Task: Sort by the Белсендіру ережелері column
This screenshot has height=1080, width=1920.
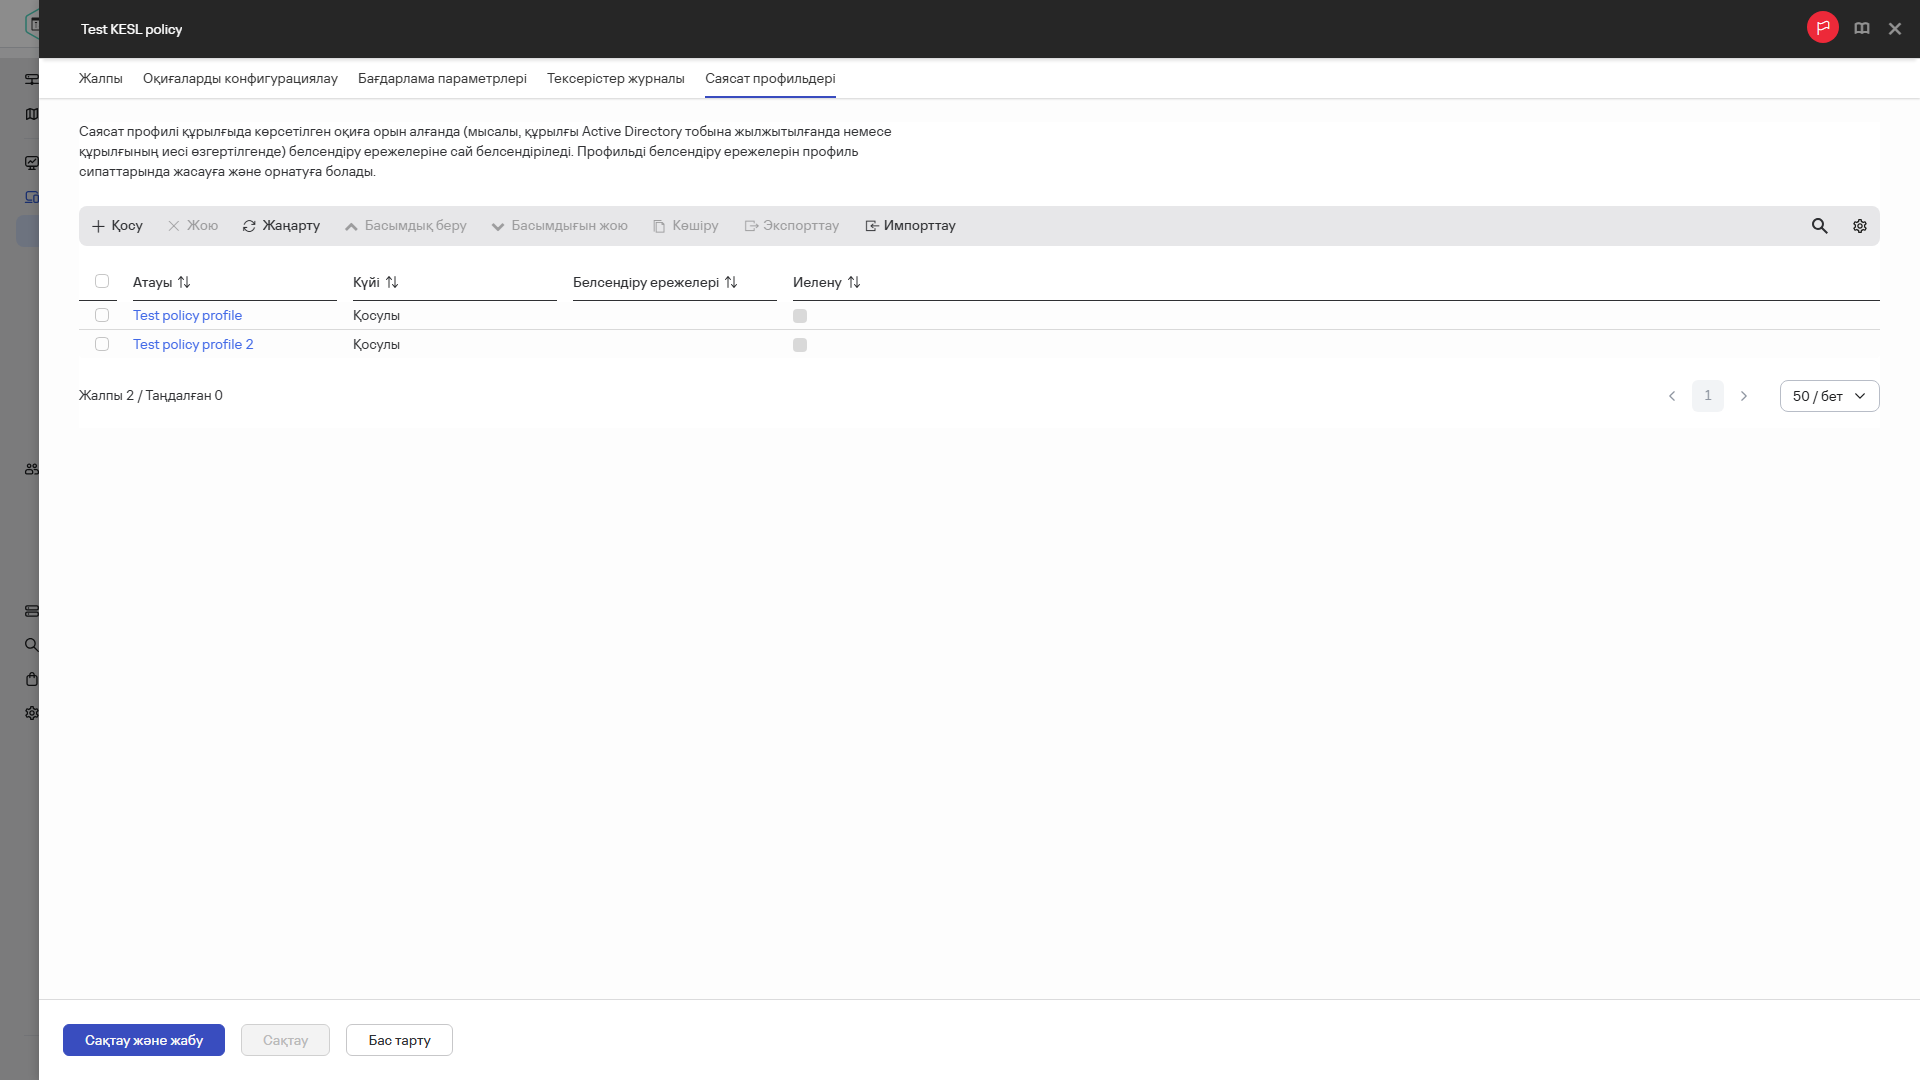Action: point(731,283)
